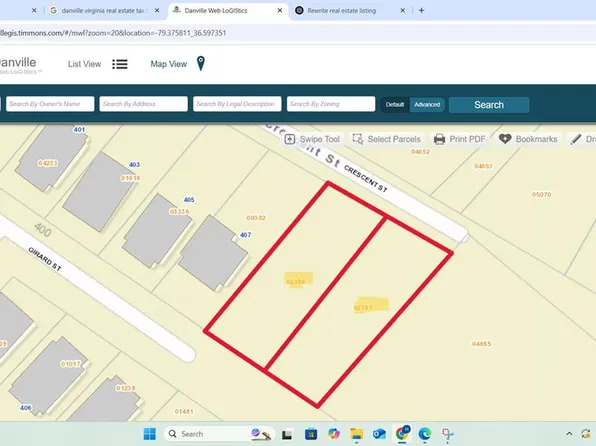This screenshot has width=596, height=446.
Task: Select parcel 02386 on the map
Action: (295, 282)
